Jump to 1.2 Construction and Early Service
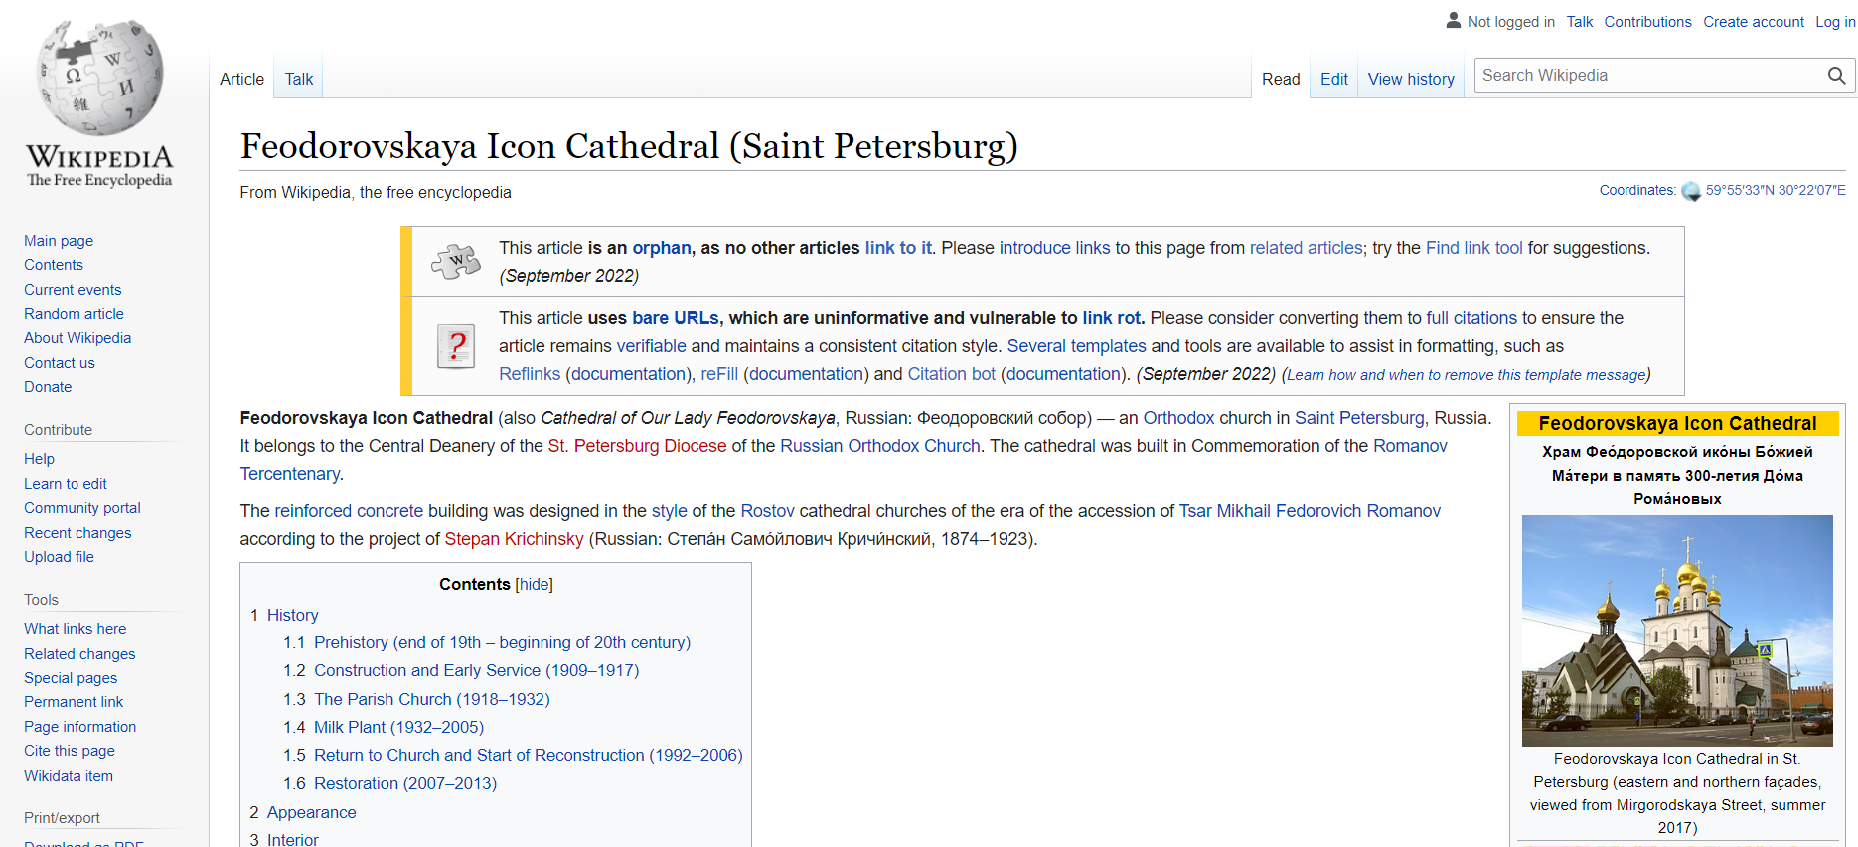This screenshot has width=1858, height=847. coord(461,671)
